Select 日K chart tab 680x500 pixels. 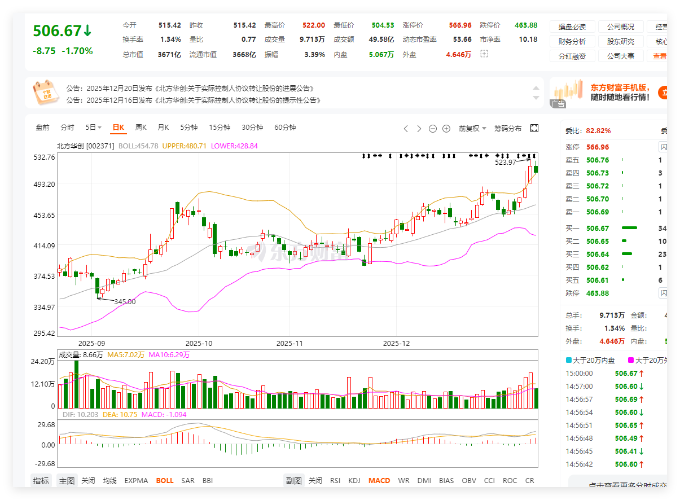[x=118, y=127]
